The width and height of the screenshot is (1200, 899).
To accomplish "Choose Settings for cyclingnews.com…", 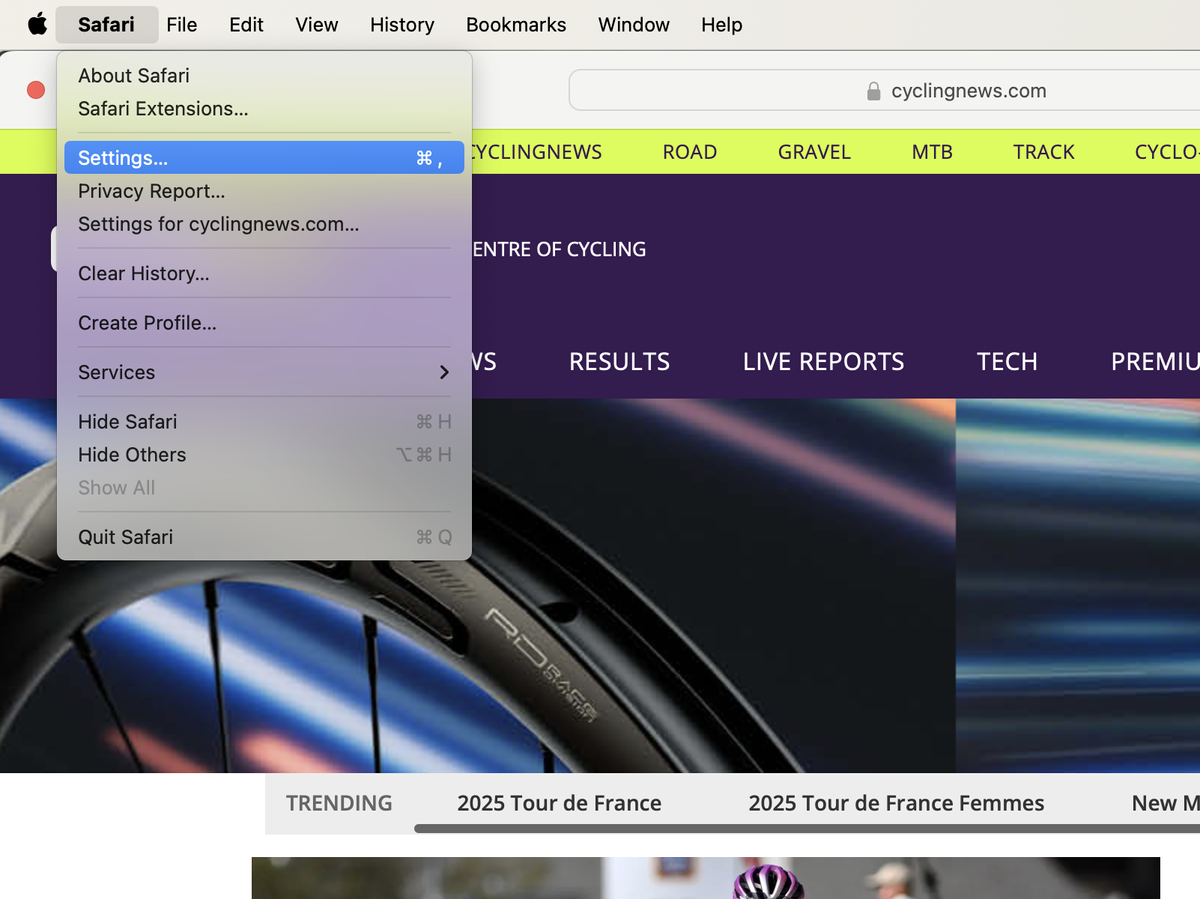I will [x=264, y=224].
